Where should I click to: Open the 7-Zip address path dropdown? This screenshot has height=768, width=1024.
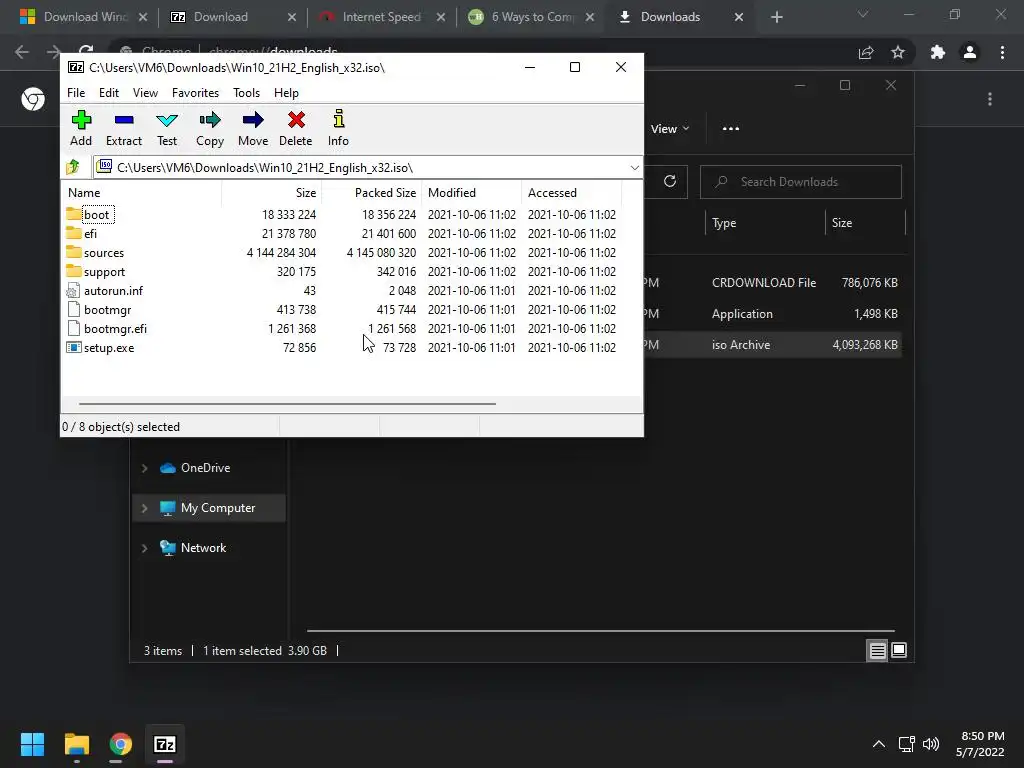[634, 168]
